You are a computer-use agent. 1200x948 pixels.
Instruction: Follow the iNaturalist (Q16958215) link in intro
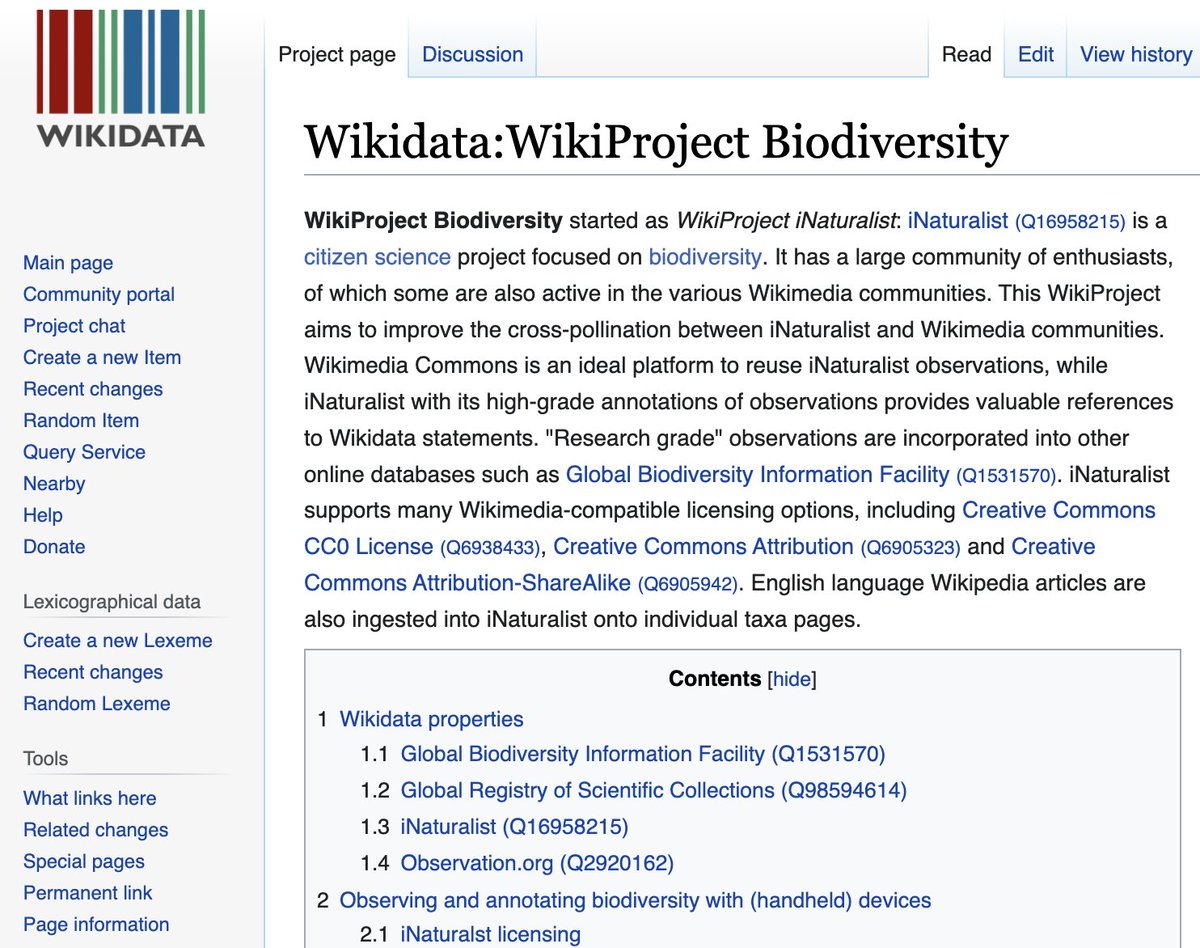1016,220
